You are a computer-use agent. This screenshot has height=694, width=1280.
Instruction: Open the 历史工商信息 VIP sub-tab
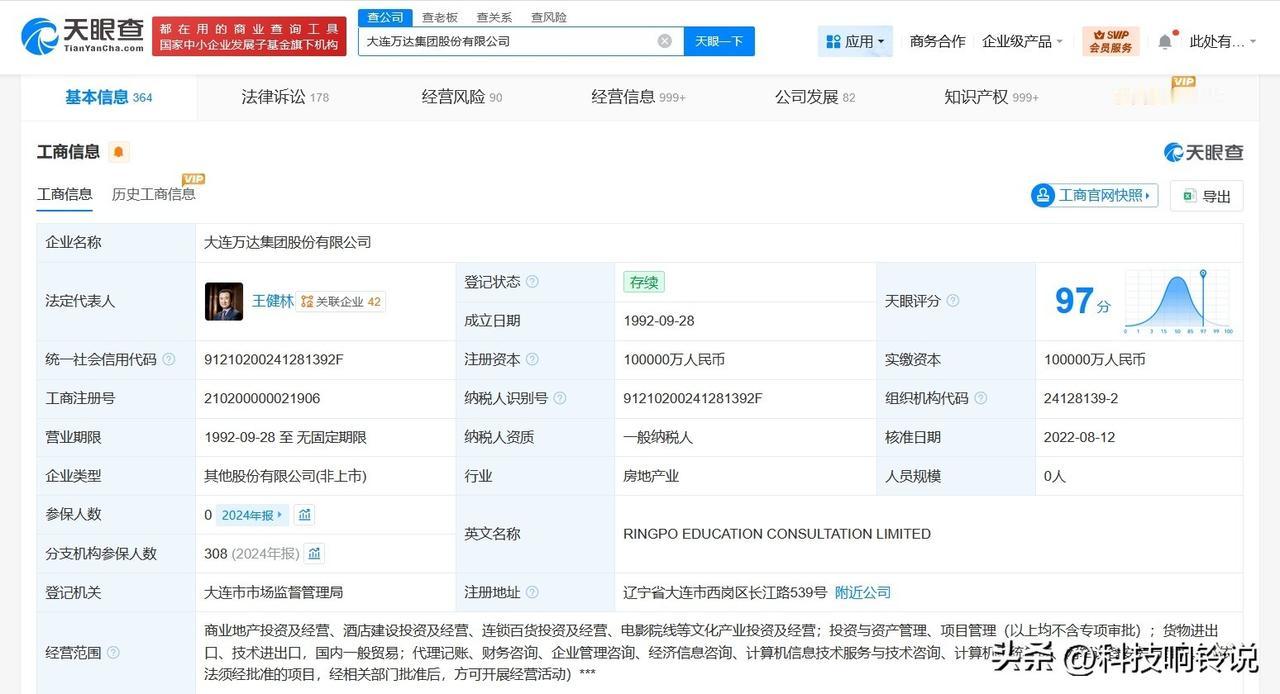click(x=154, y=194)
